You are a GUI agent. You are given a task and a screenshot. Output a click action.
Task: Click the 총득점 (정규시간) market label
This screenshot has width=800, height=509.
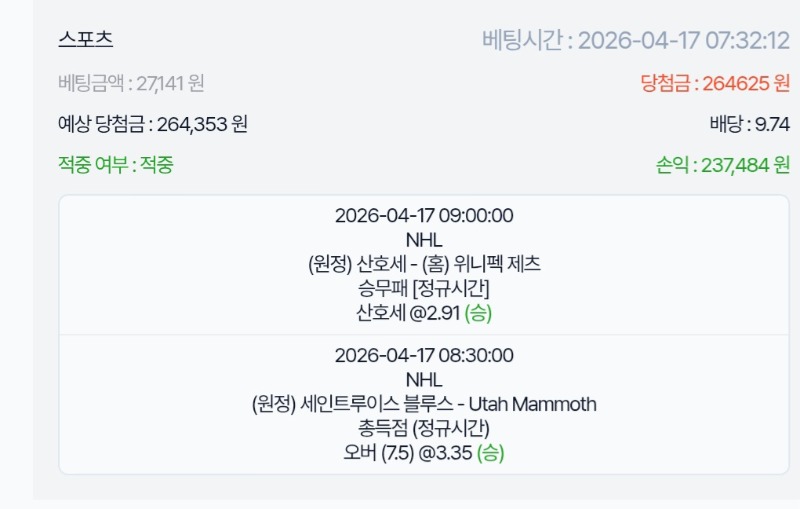424,428
